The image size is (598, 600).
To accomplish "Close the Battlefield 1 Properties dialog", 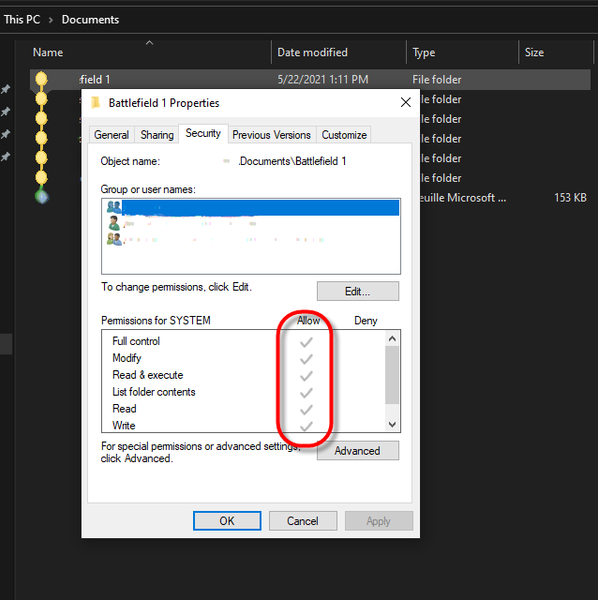I will point(406,102).
